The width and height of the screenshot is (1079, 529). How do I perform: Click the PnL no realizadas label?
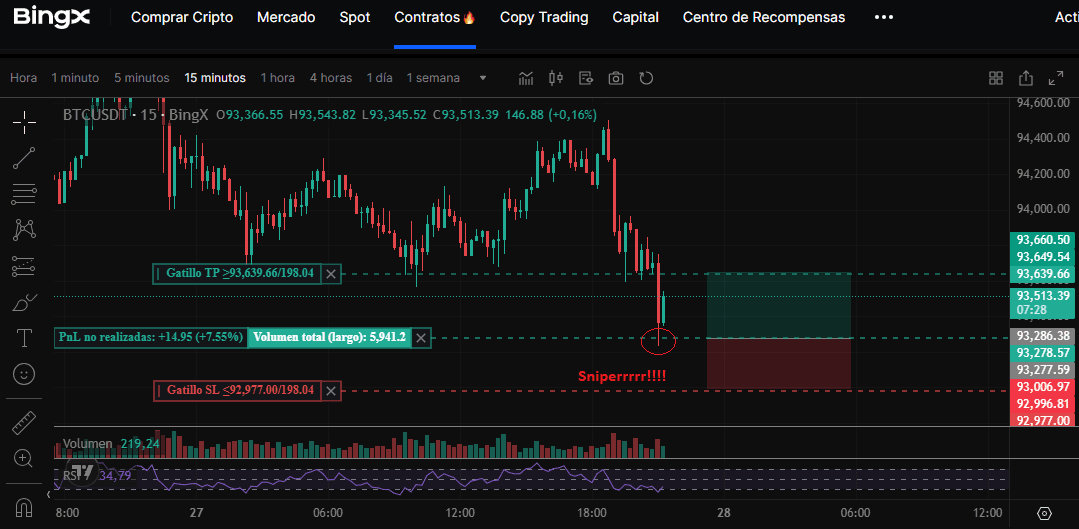tap(151, 338)
